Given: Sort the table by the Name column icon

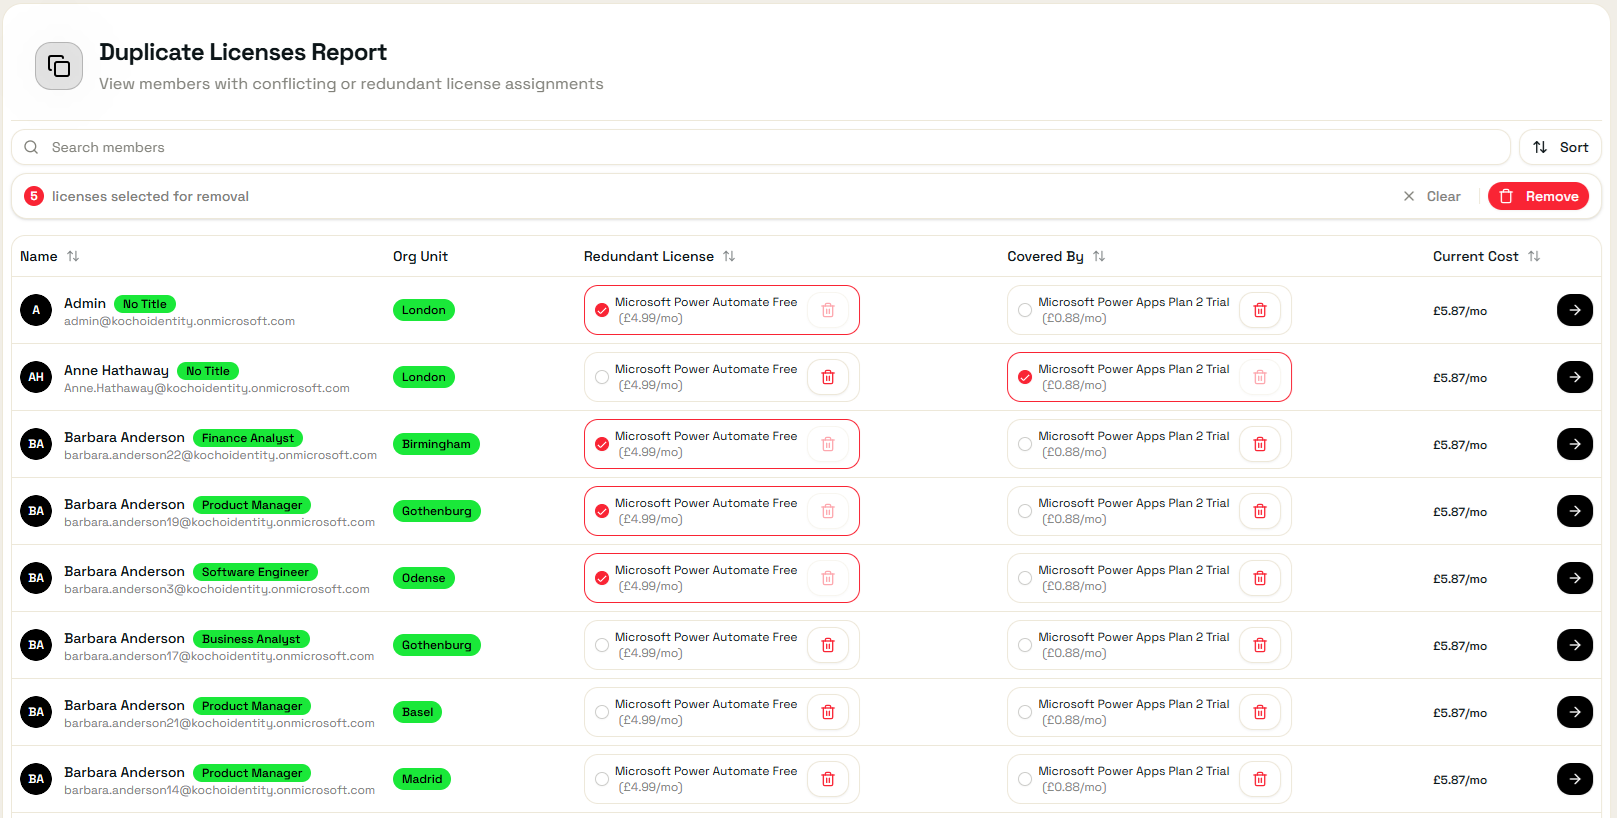Looking at the screenshot, I should (x=73, y=257).
